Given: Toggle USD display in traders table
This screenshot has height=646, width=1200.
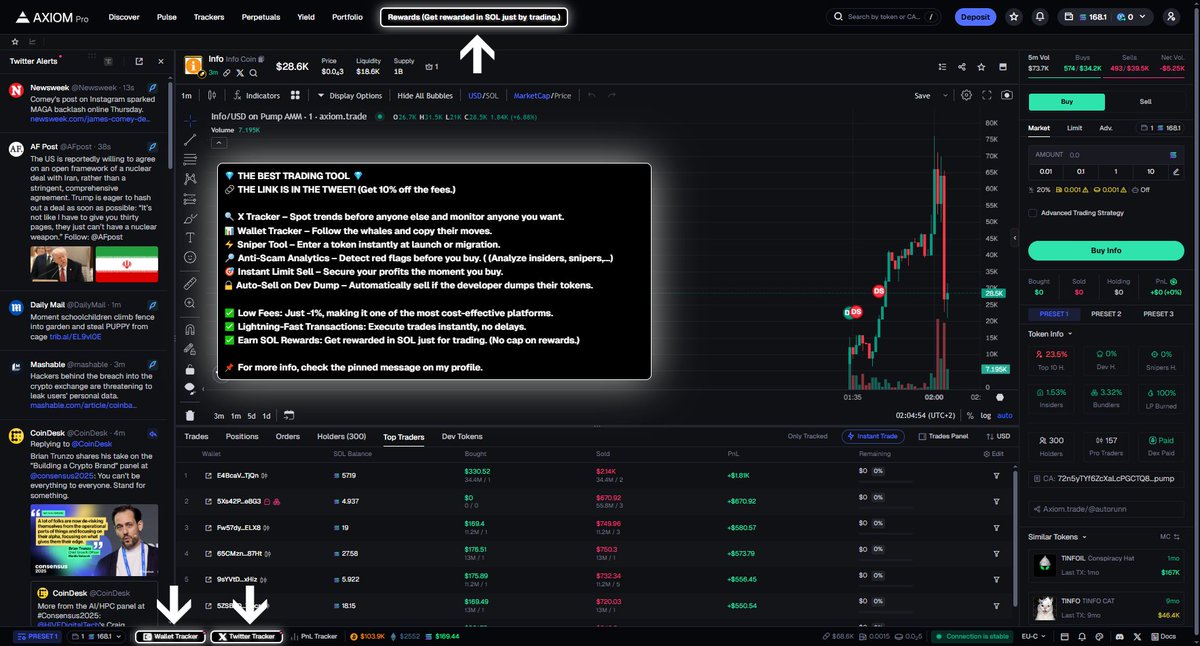Looking at the screenshot, I should [997, 436].
